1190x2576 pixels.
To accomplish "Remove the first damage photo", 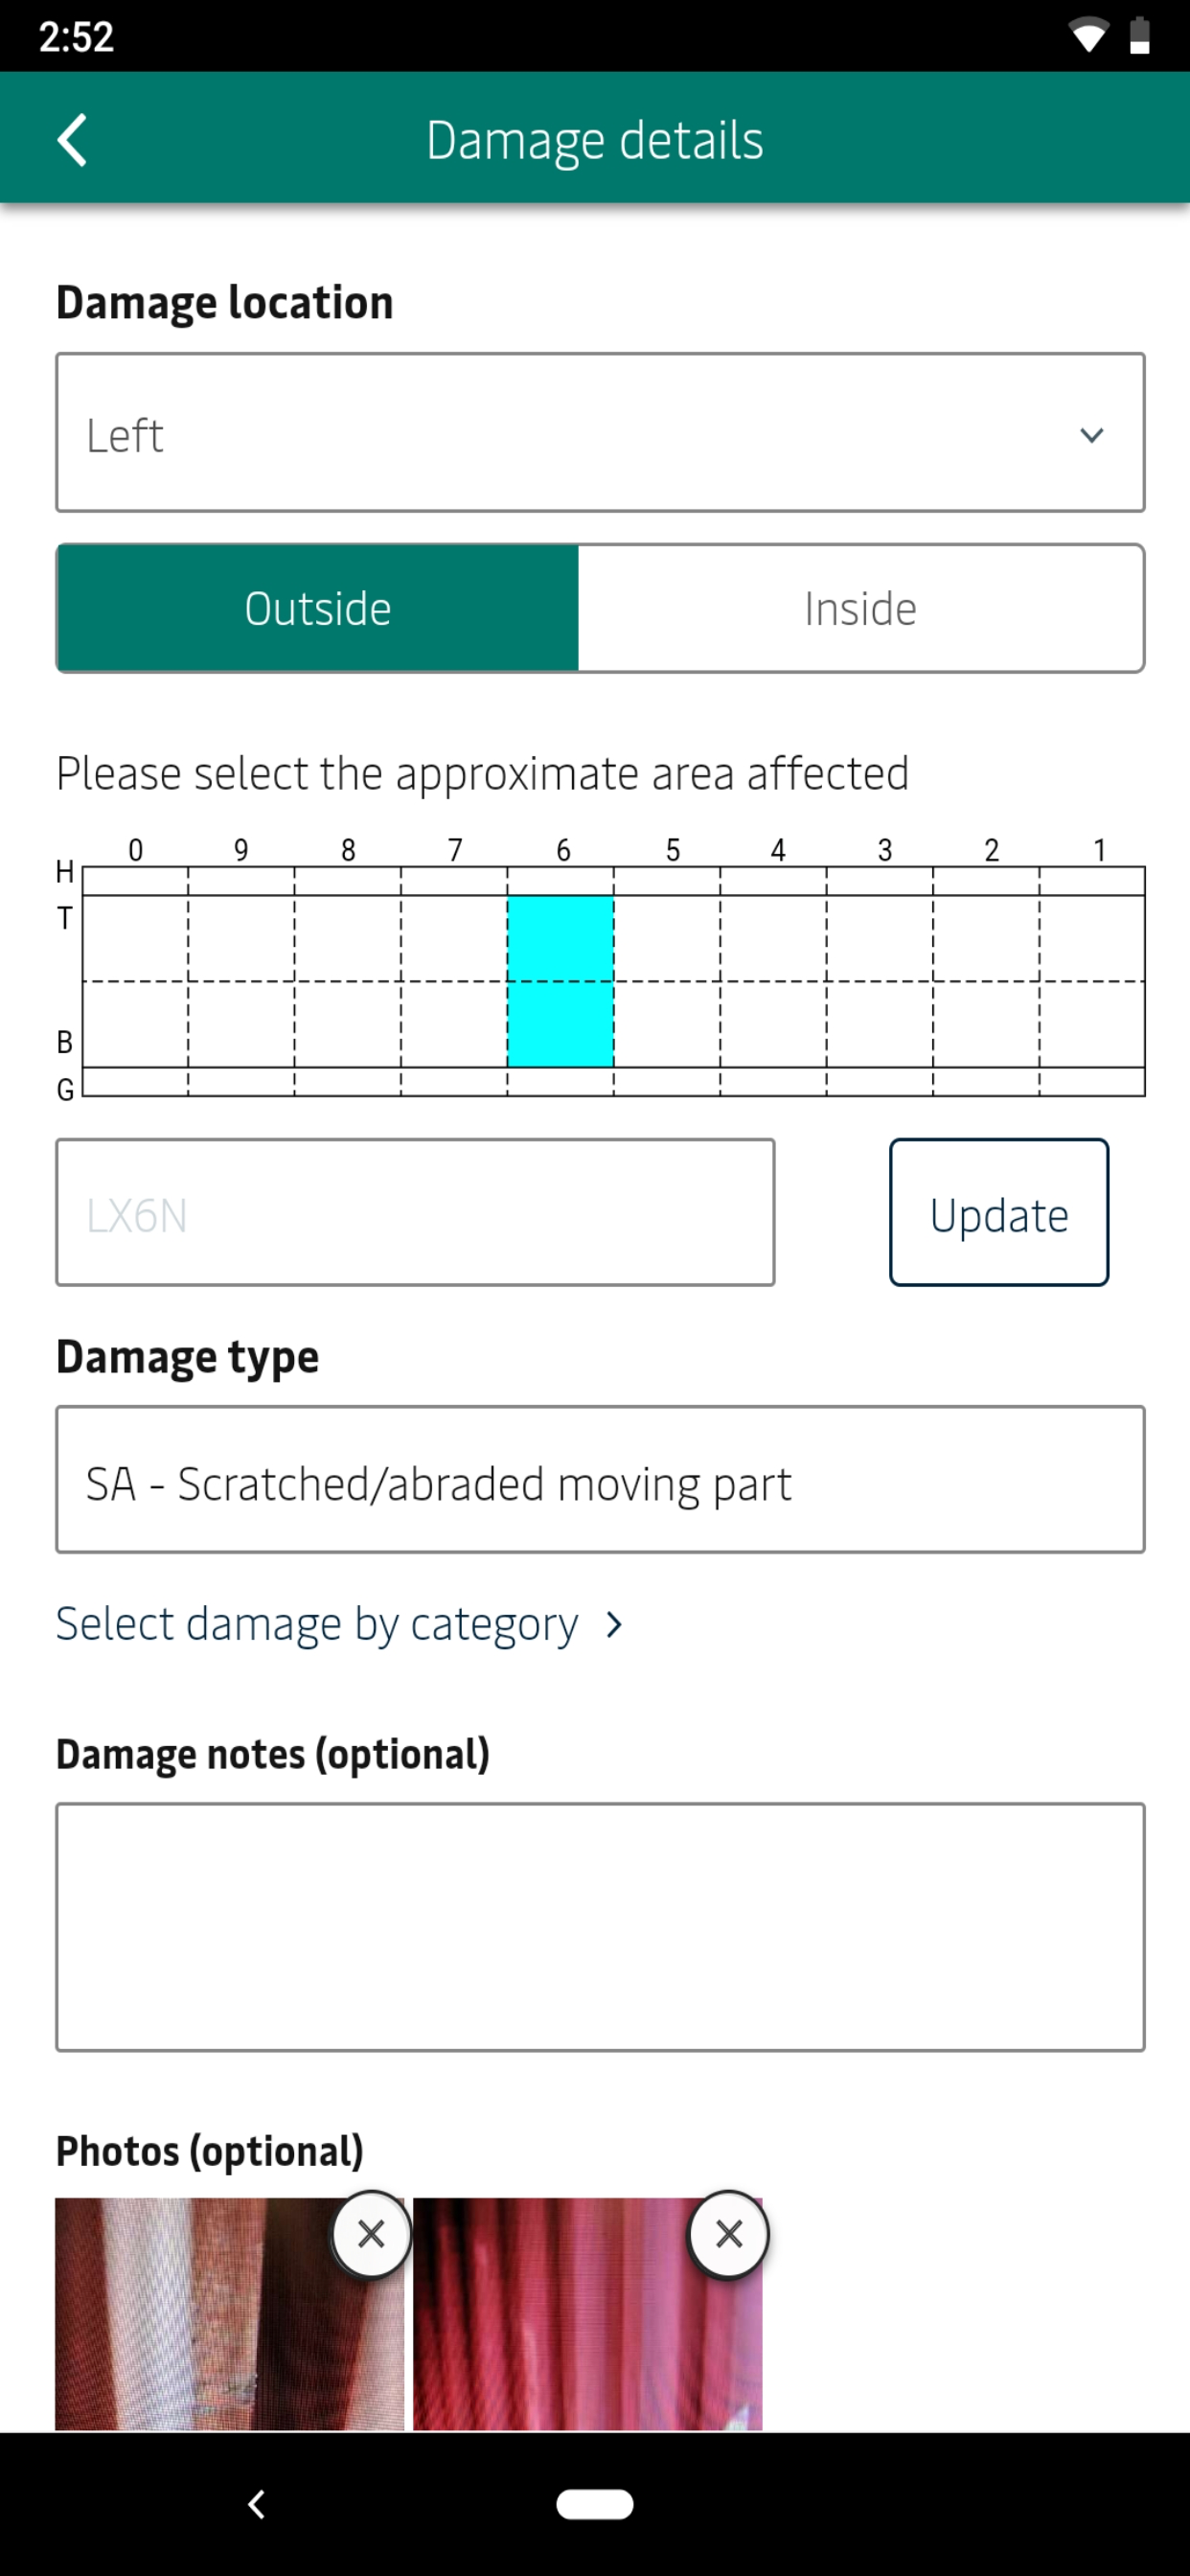I will pyautogui.click(x=371, y=2234).
